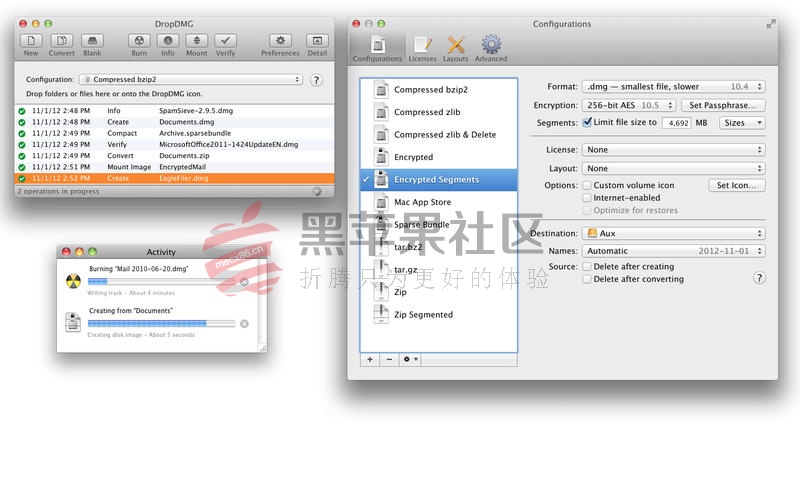Image resolution: width=800 pixels, height=500 pixels.
Task: Click the Compressed zlib configuration icon
Action: (381, 112)
